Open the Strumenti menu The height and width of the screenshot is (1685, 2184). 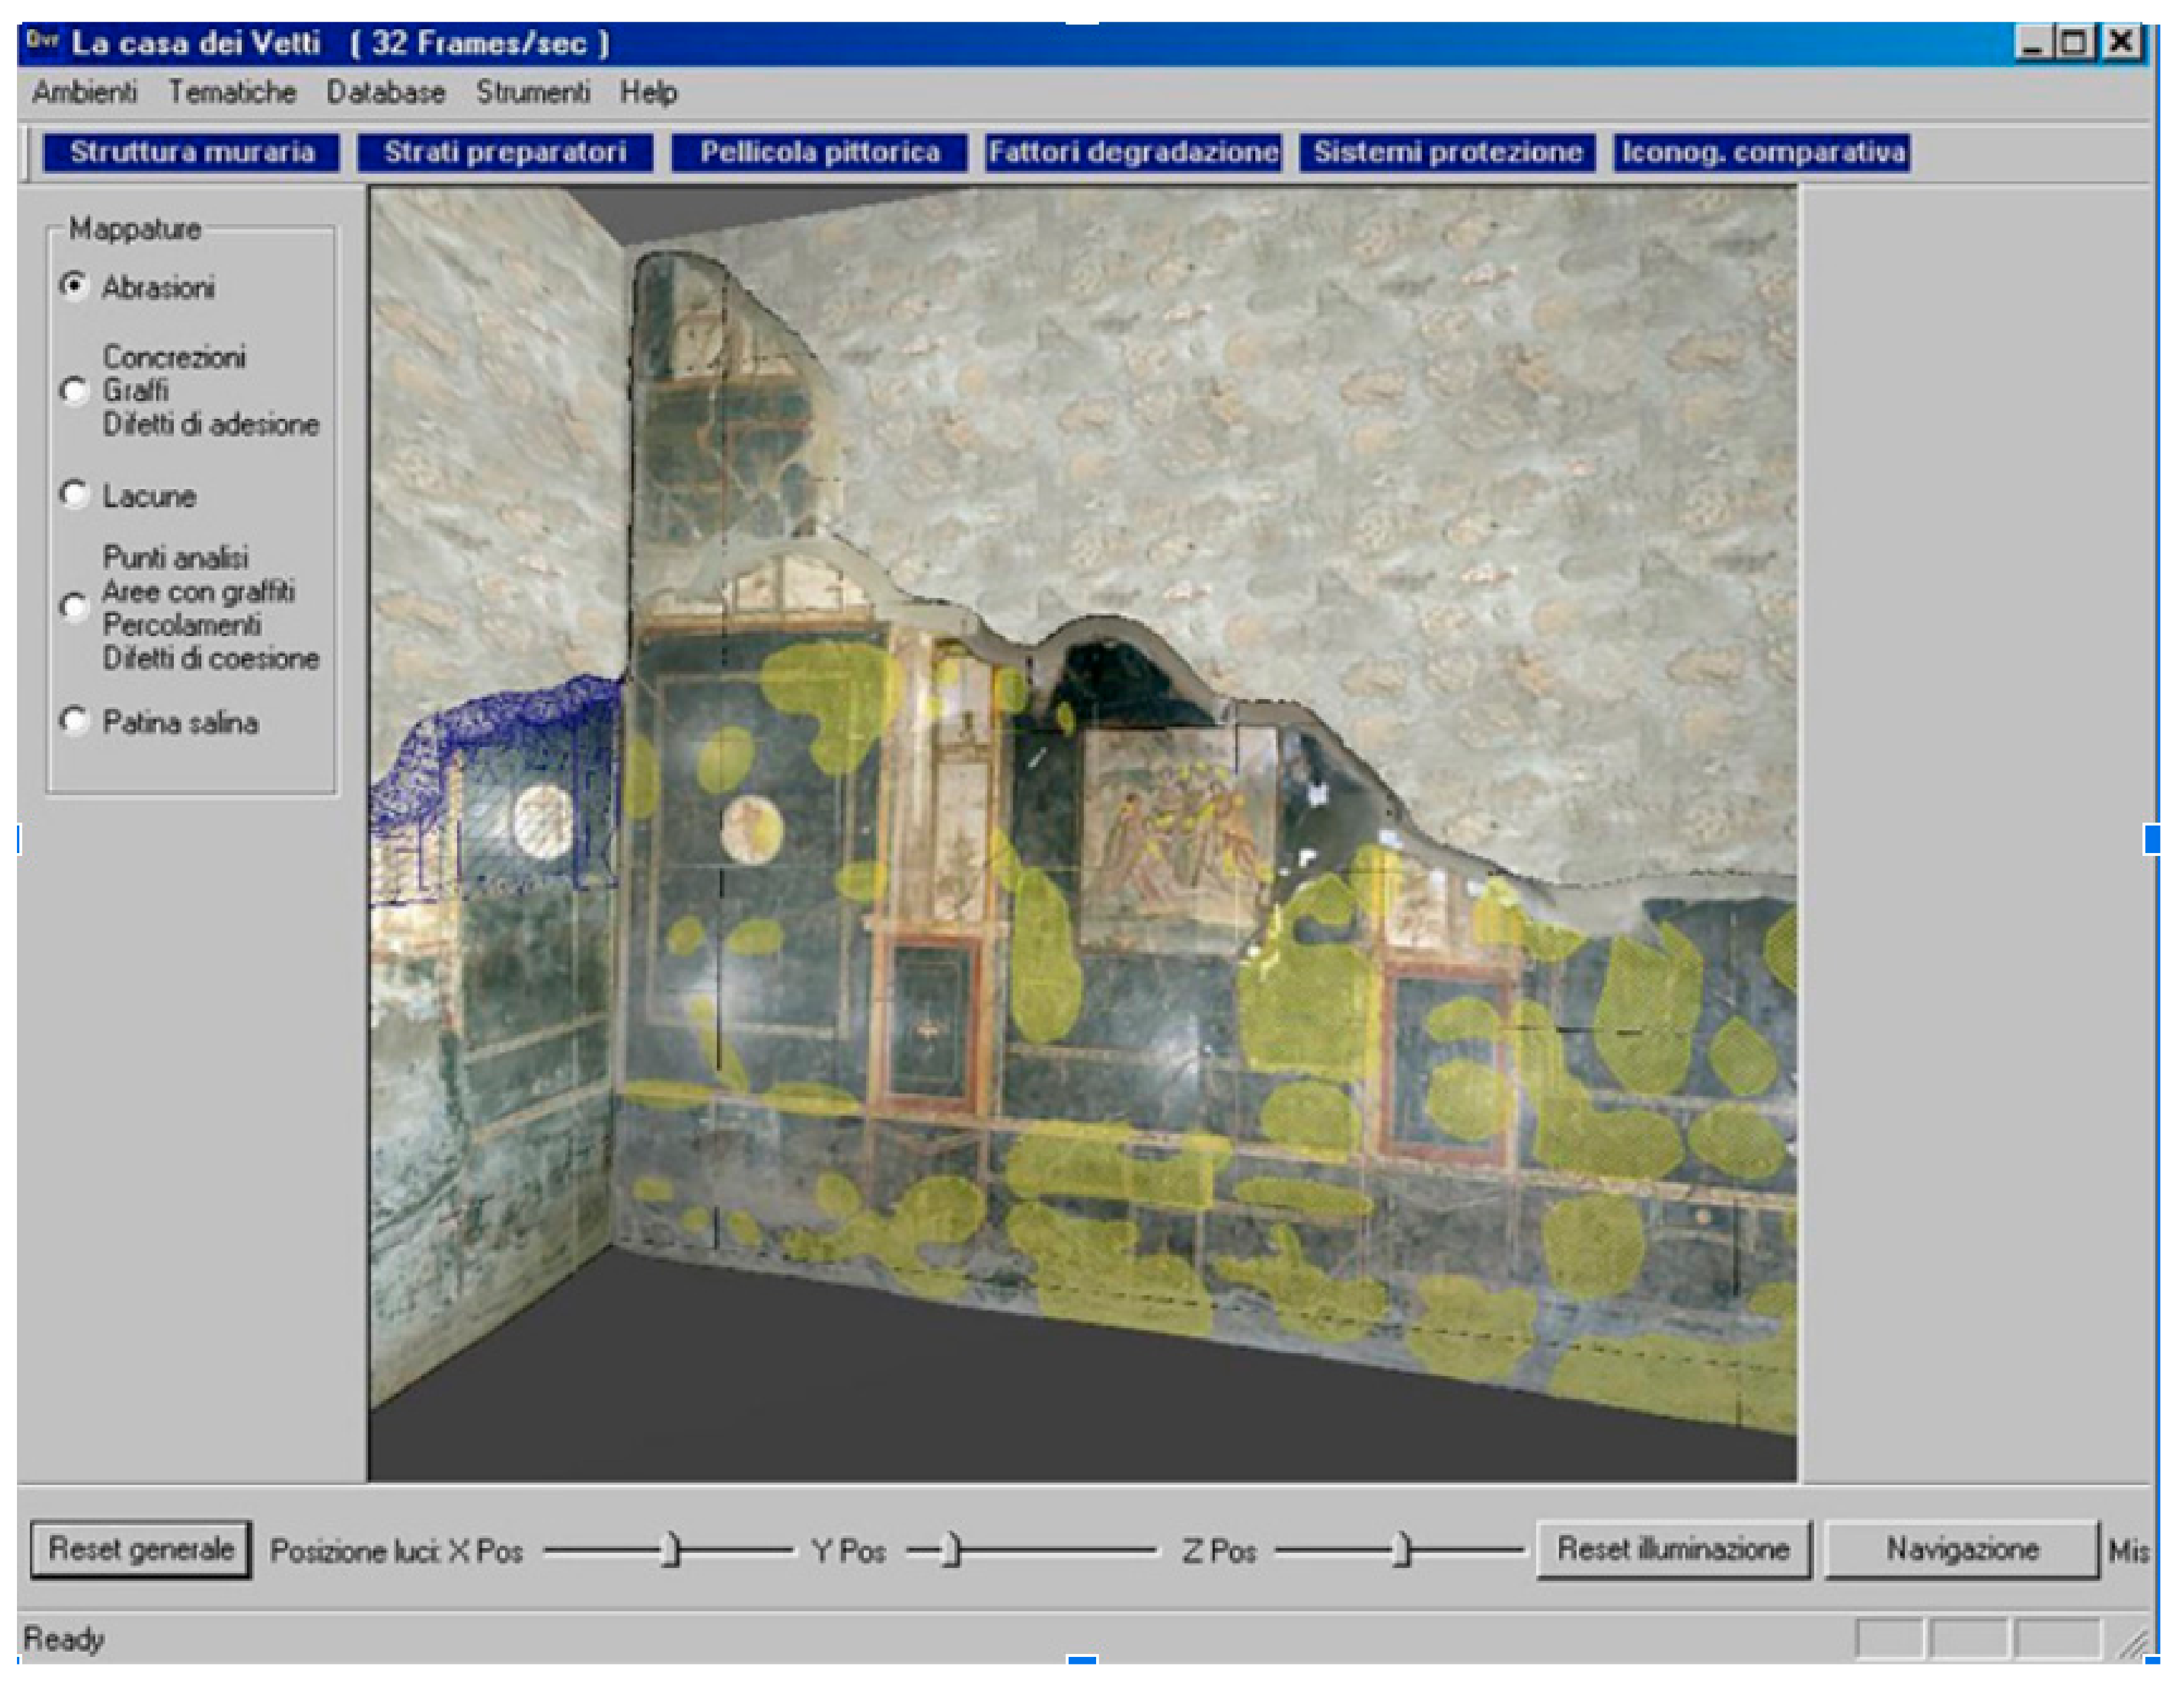point(533,92)
